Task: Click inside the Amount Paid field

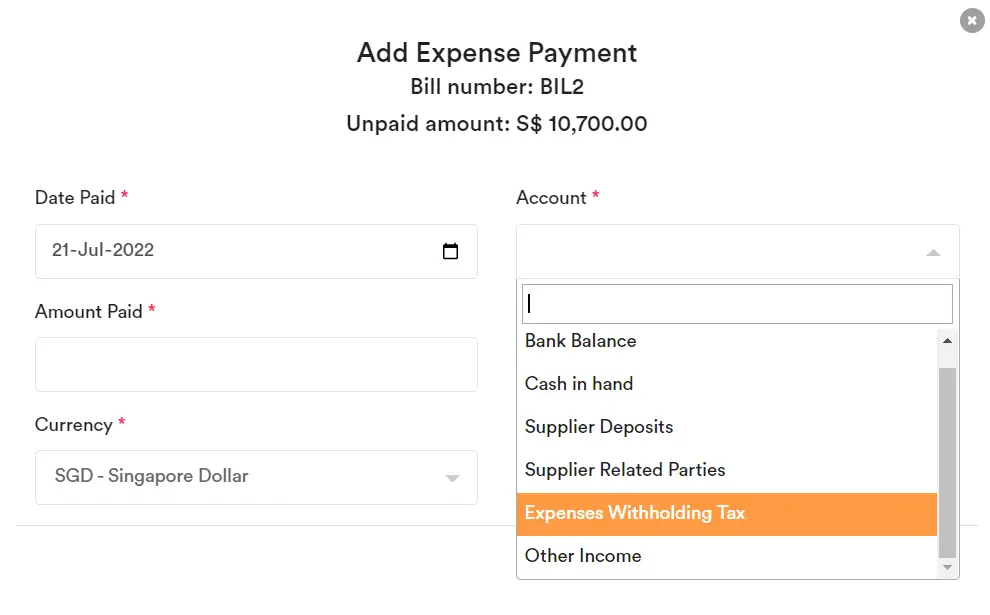Action: 256,364
